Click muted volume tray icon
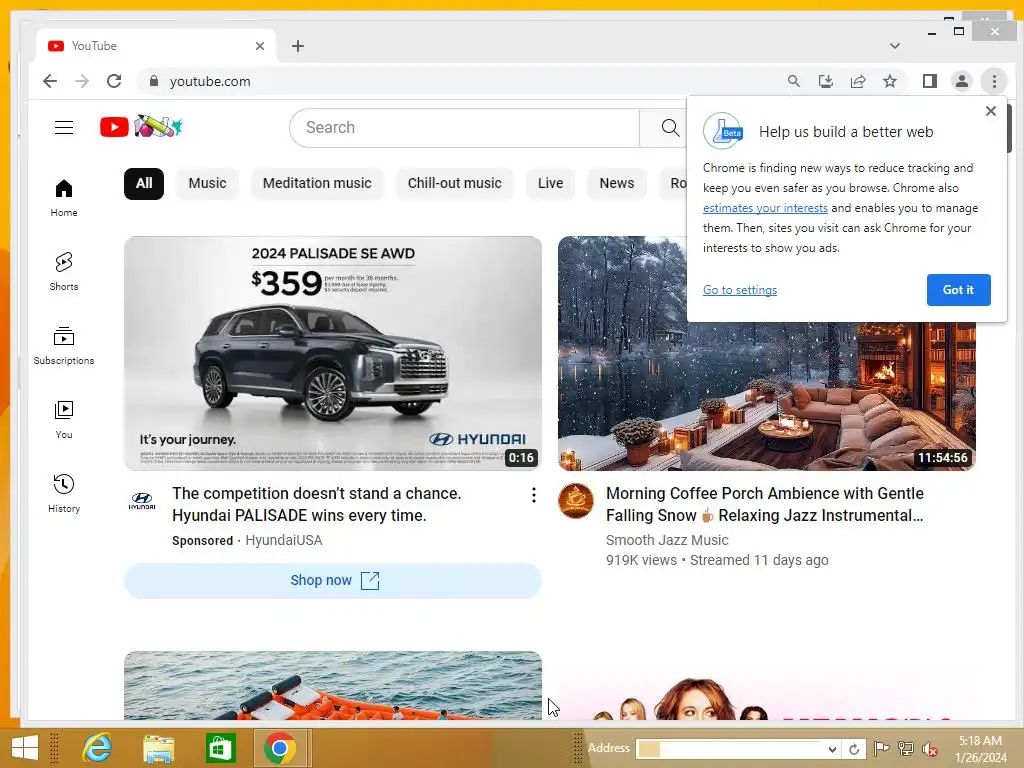 click(930, 749)
